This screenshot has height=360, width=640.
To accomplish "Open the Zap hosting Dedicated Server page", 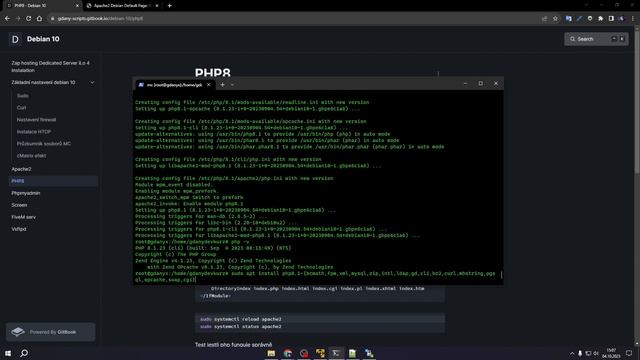I will tap(51, 67).
